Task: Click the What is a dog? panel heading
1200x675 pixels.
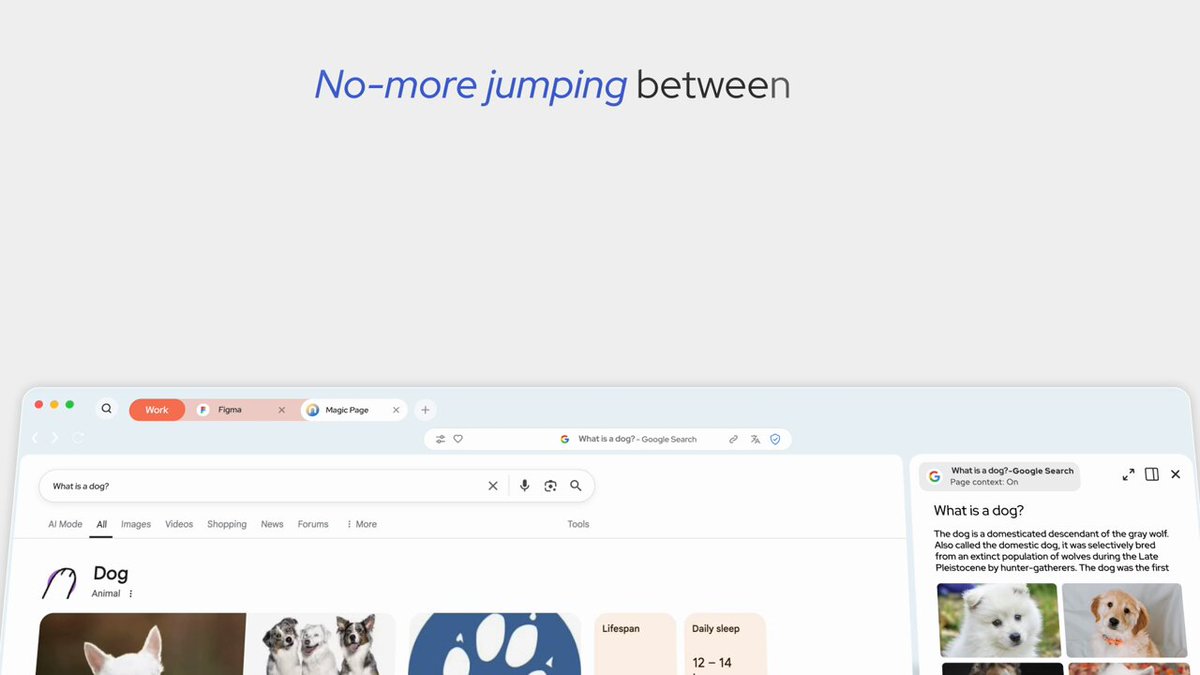Action: [x=979, y=511]
